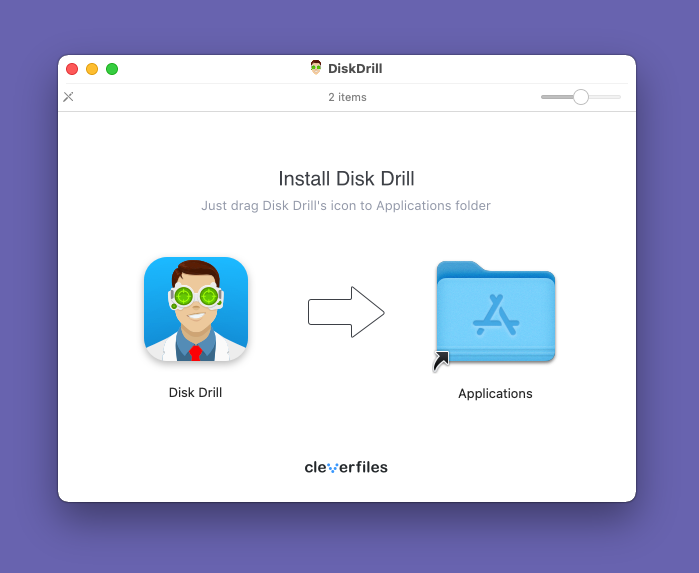Open the Applications folder shortcut
This screenshot has width=699, height=573.
coord(495,312)
